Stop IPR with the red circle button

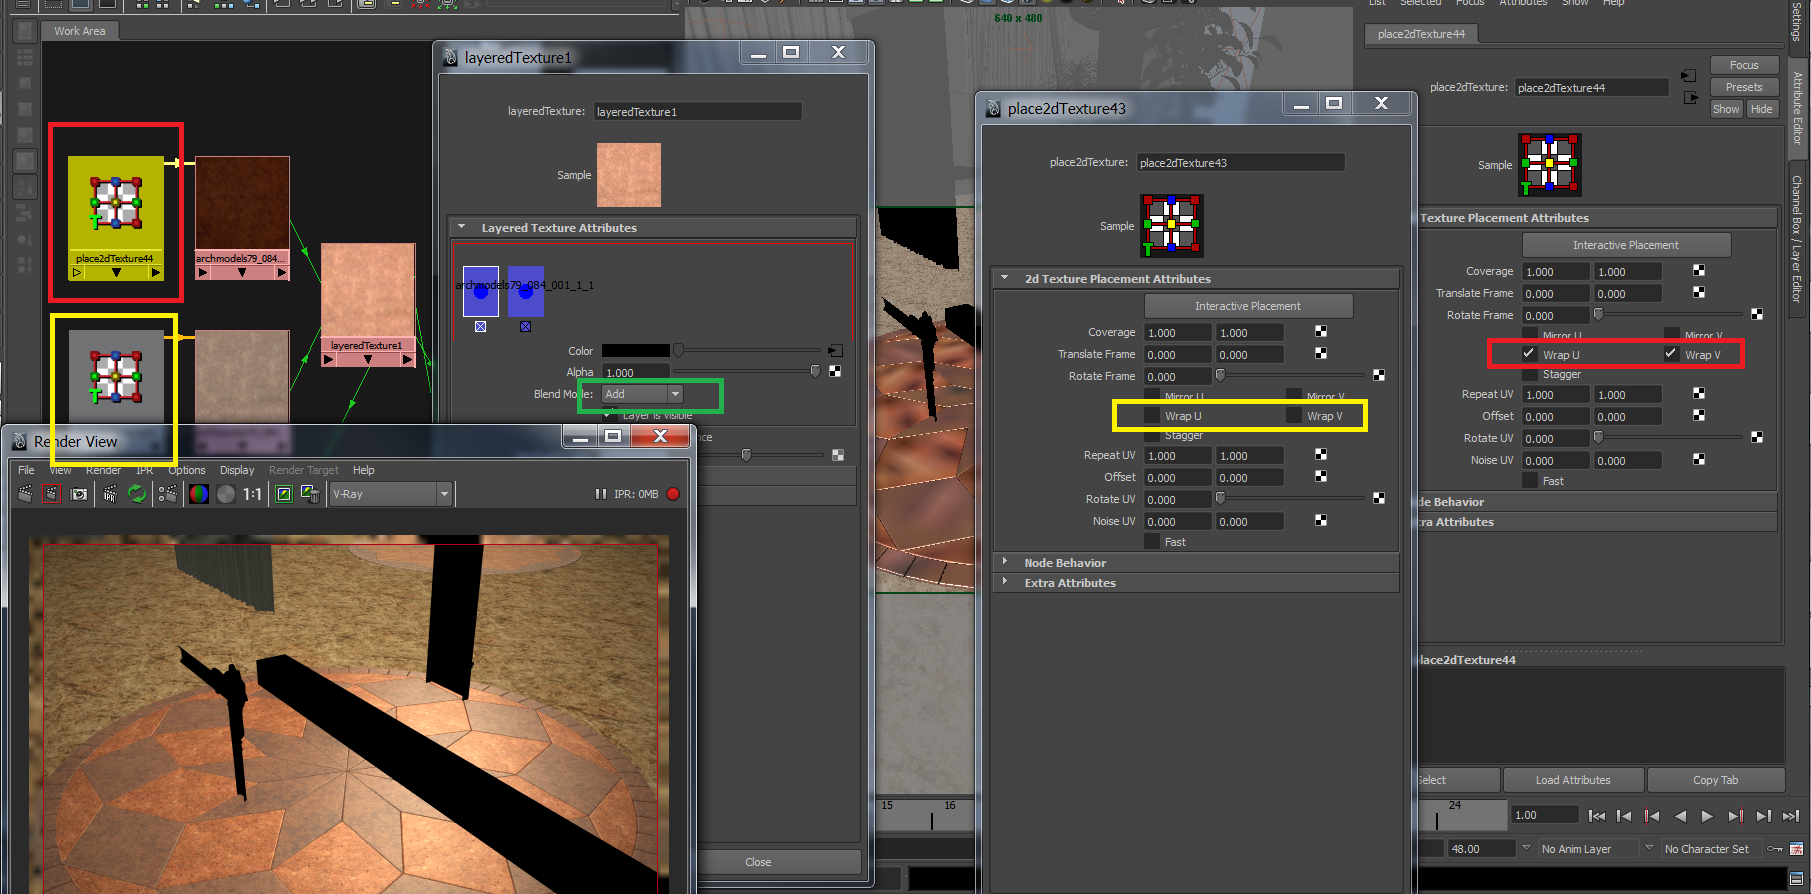[x=673, y=494]
